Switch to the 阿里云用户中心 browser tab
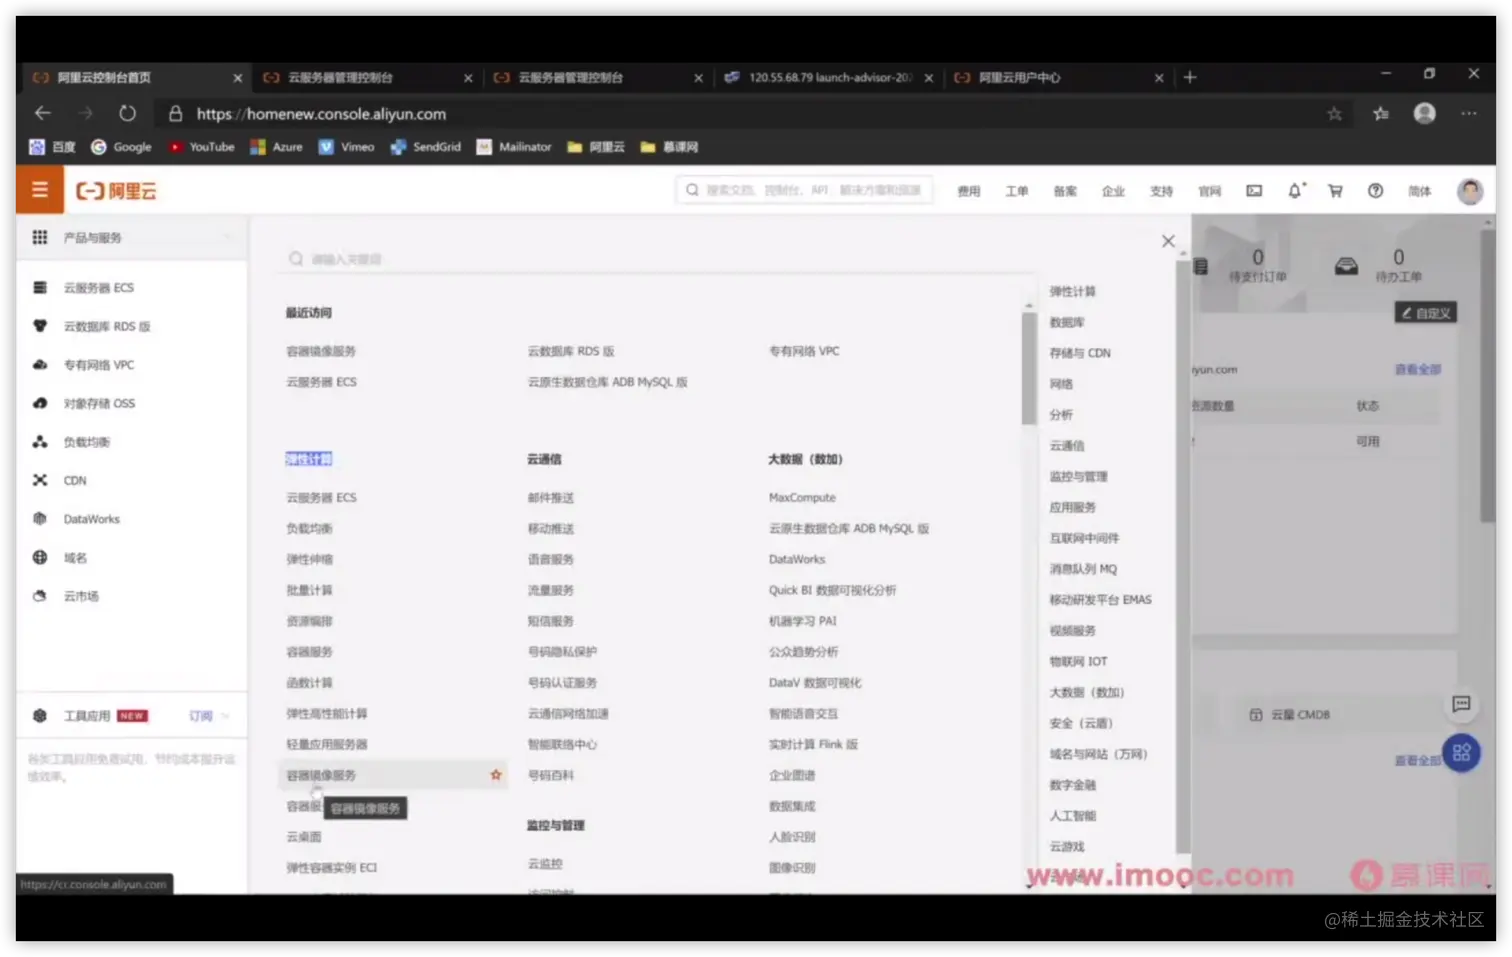The height and width of the screenshot is (957, 1512). click(x=1058, y=77)
